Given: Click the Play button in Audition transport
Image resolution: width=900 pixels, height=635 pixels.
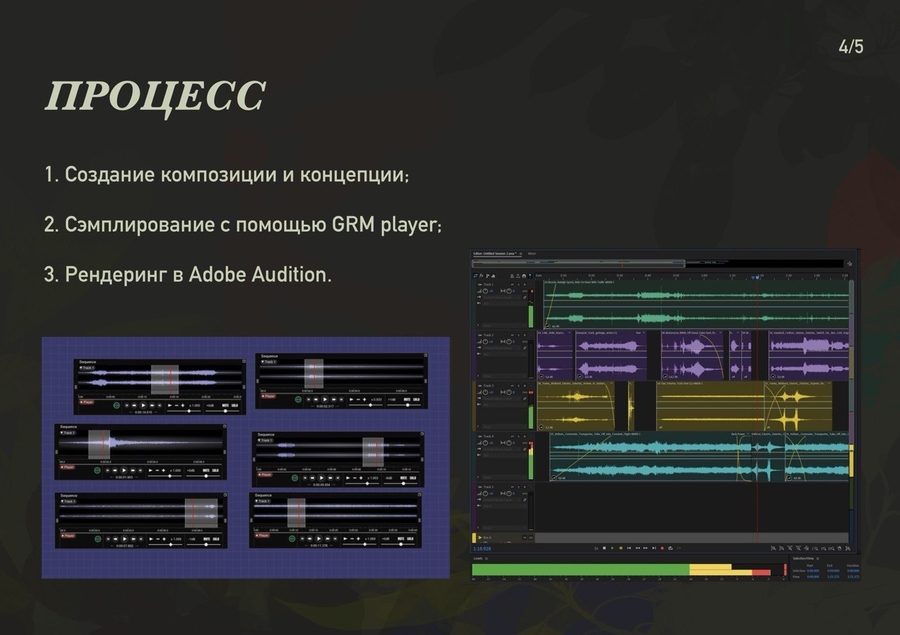Looking at the screenshot, I should coord(612,548).
